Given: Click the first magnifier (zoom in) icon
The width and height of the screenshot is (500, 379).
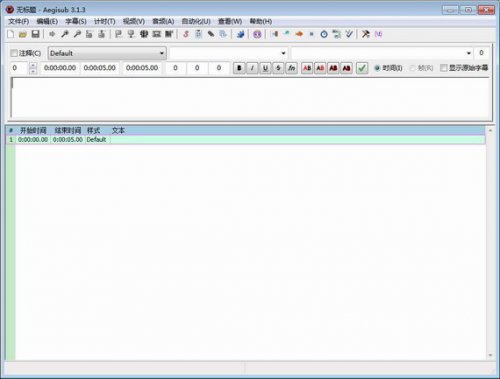Looking at the screenshot, I should click(65, 34).
